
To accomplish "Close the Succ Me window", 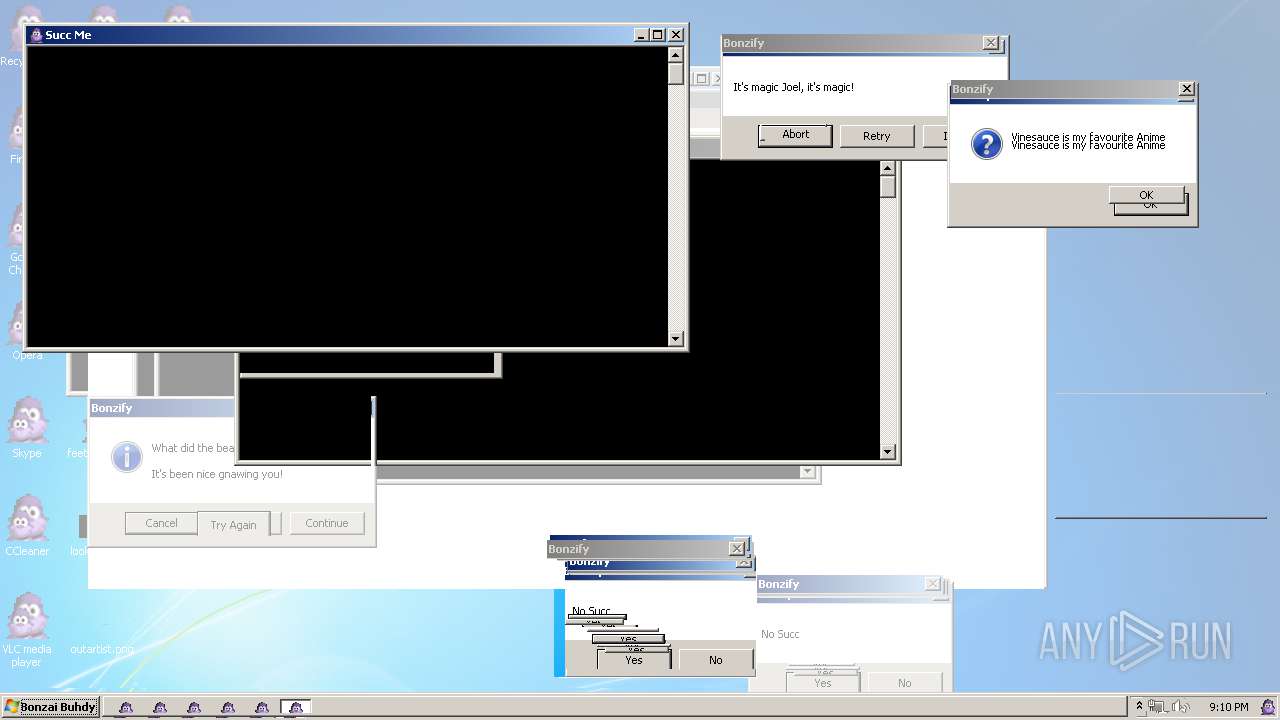I will [x=676, y=35].
